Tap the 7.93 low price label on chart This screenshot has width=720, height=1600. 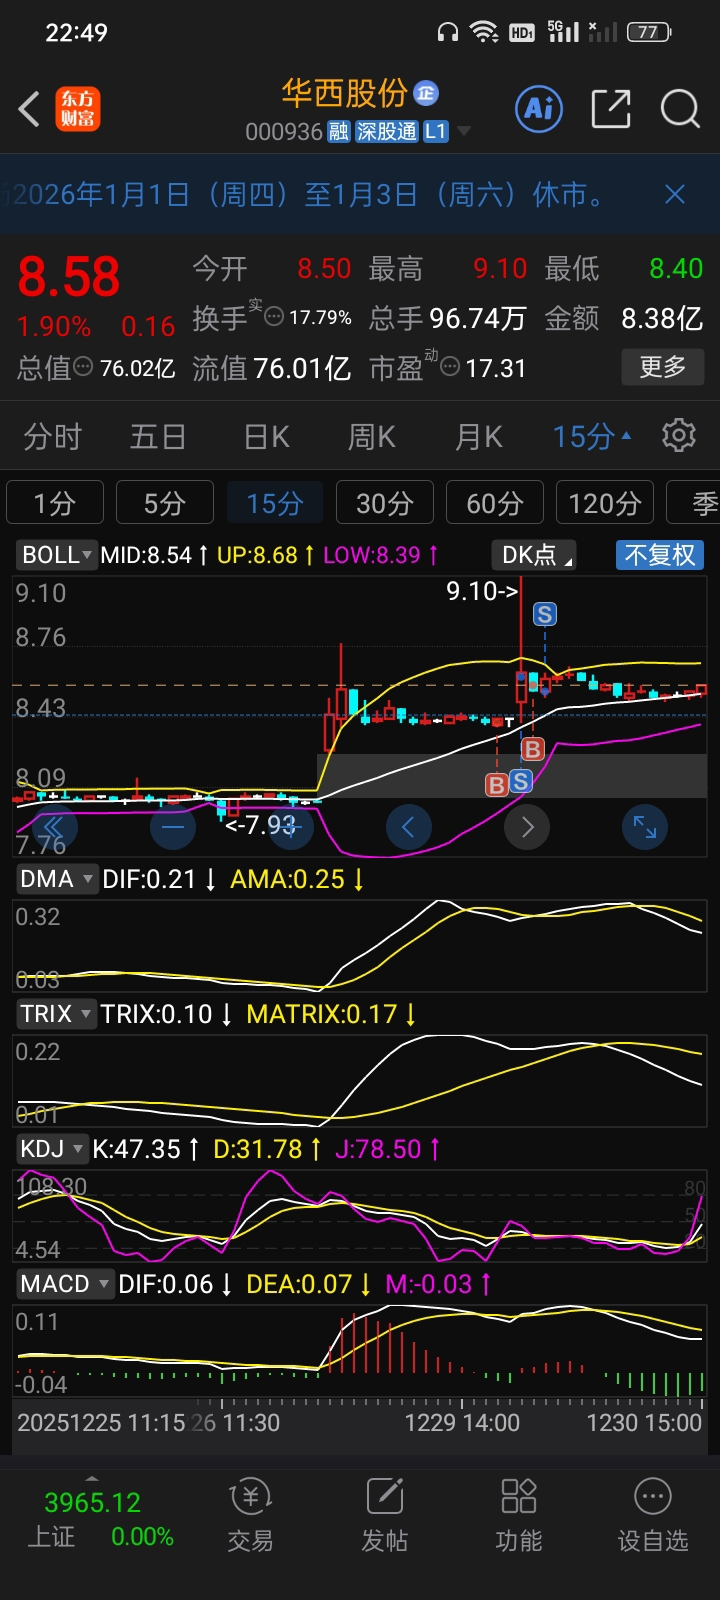click(x=260, y=825)
